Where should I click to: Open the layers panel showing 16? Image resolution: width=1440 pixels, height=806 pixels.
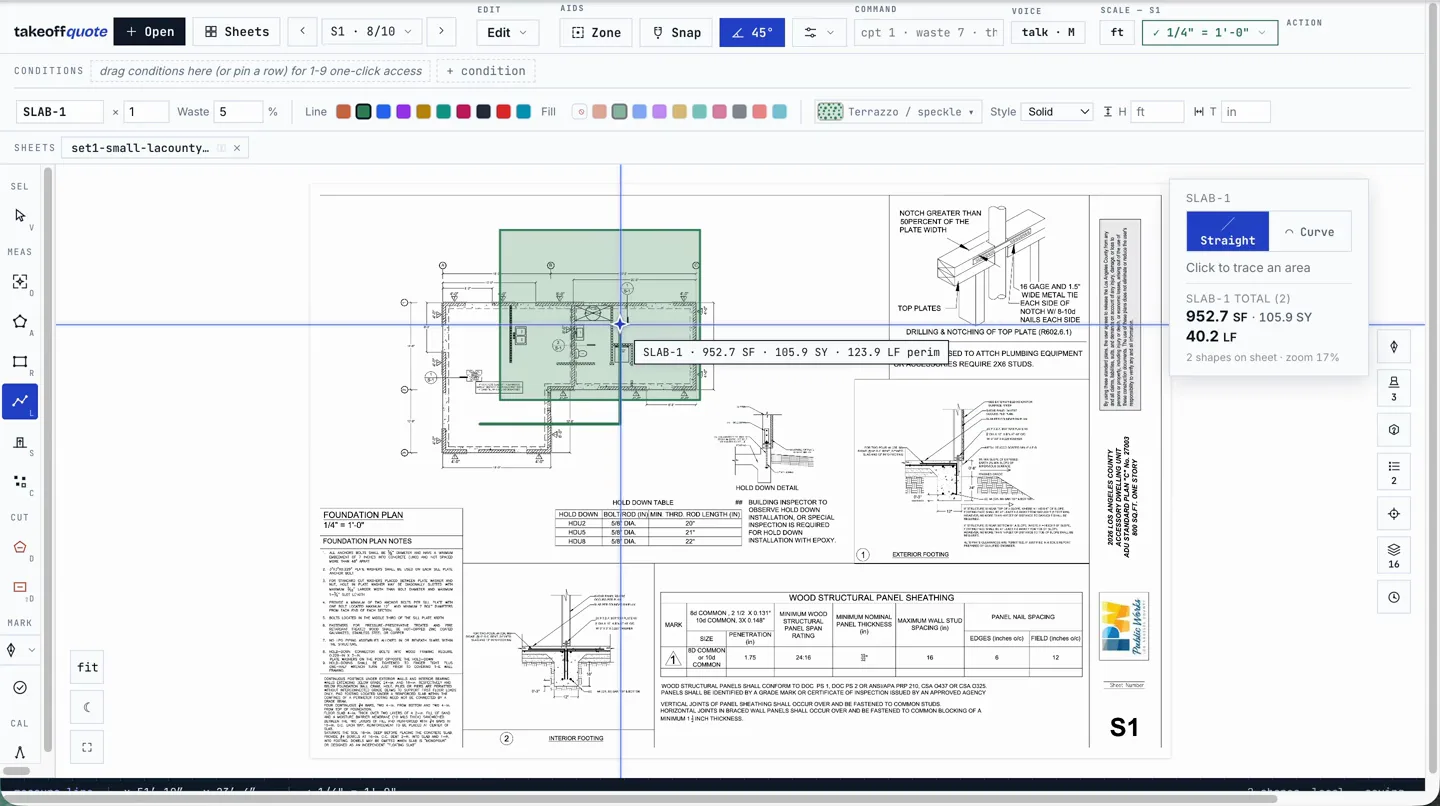pos(1394,556)
